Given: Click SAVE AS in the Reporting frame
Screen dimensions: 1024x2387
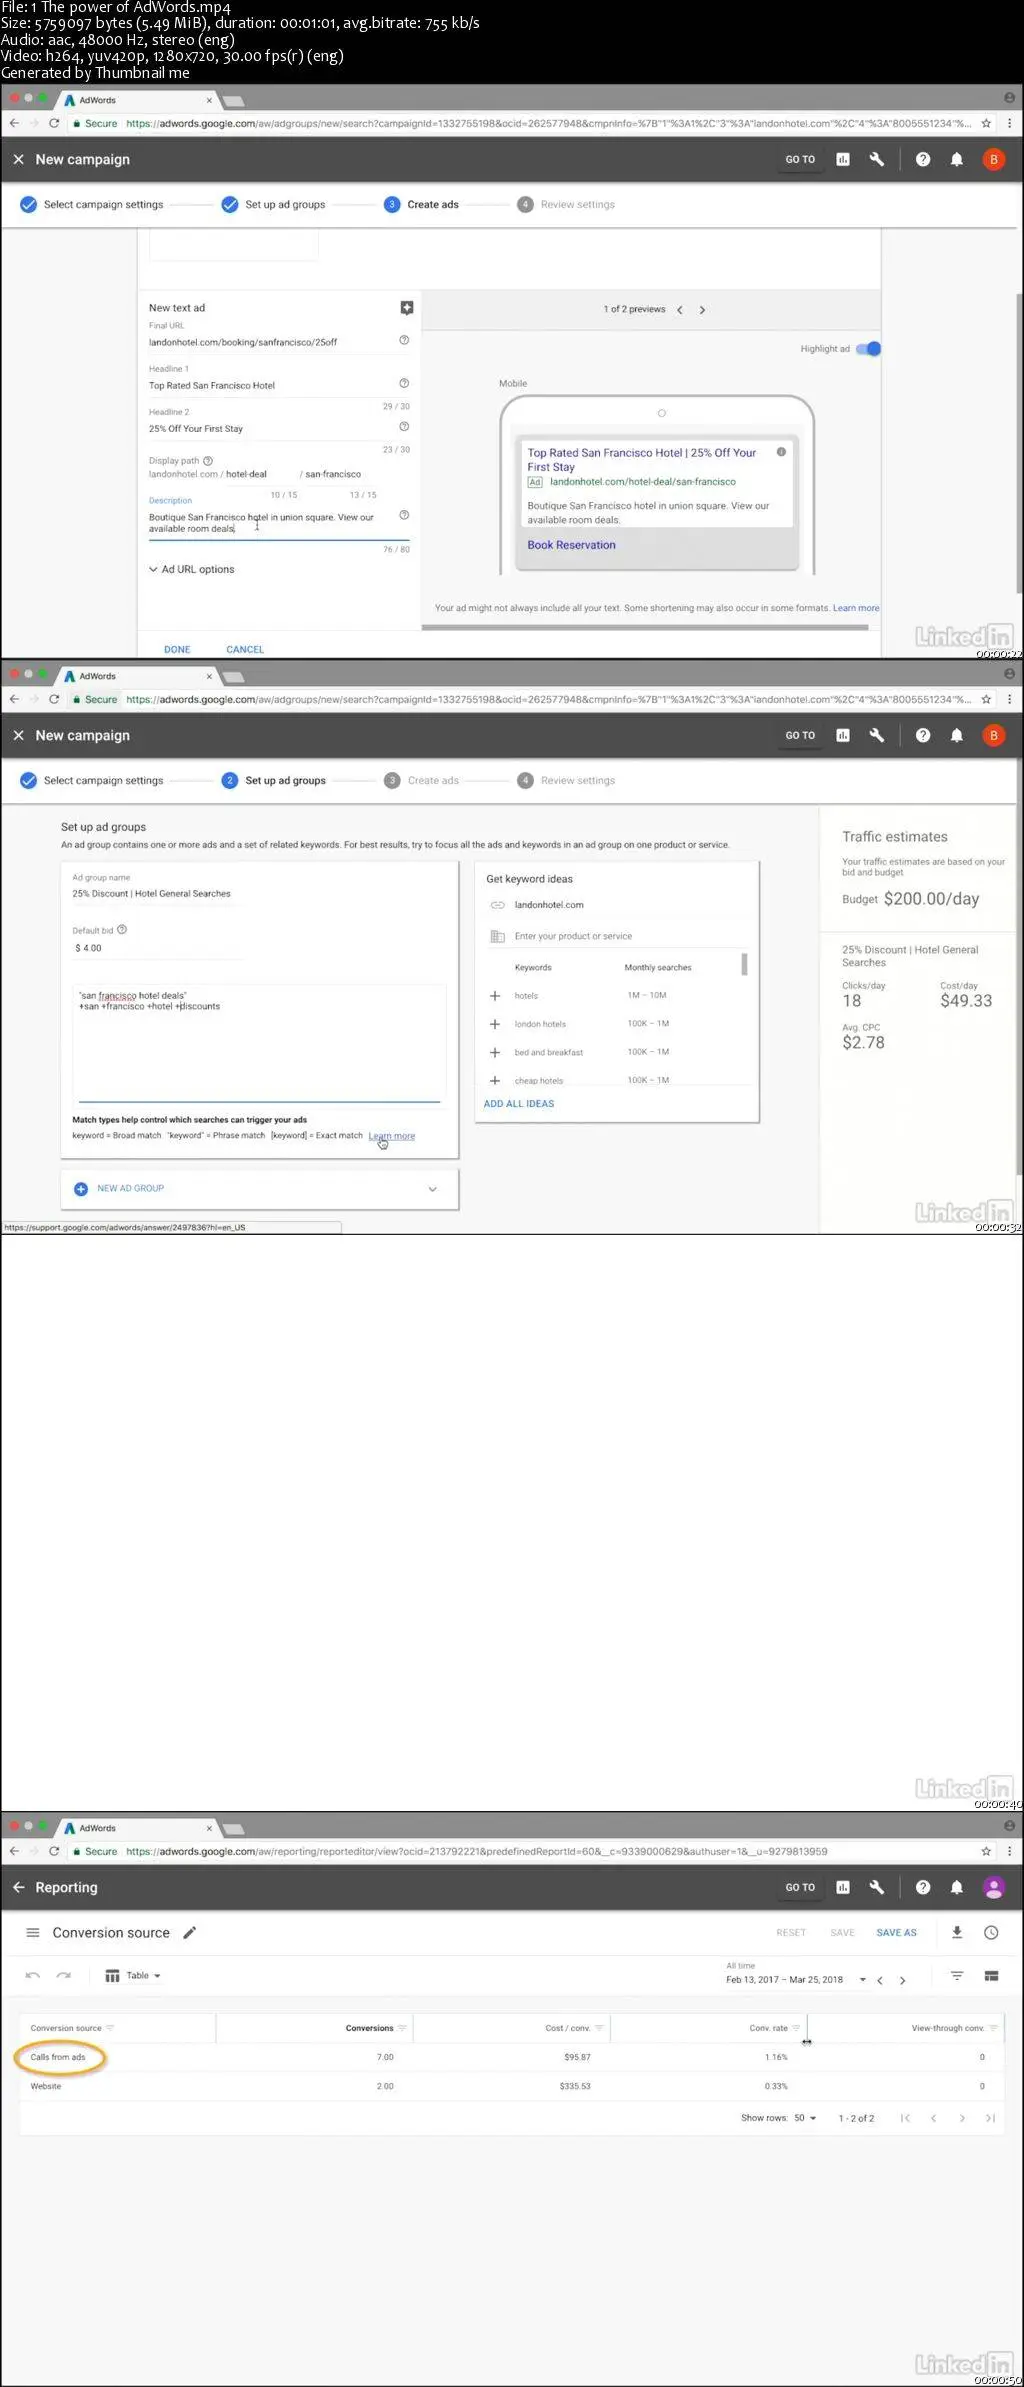Looking at the screenshot, I should [896, 1932].
